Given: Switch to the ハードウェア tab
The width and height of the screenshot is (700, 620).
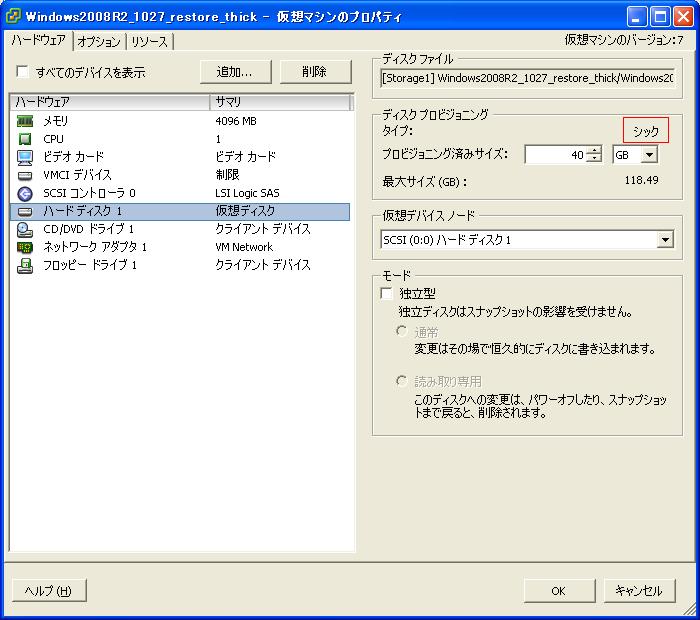Looking at the screenshot, I should point(39,41).
